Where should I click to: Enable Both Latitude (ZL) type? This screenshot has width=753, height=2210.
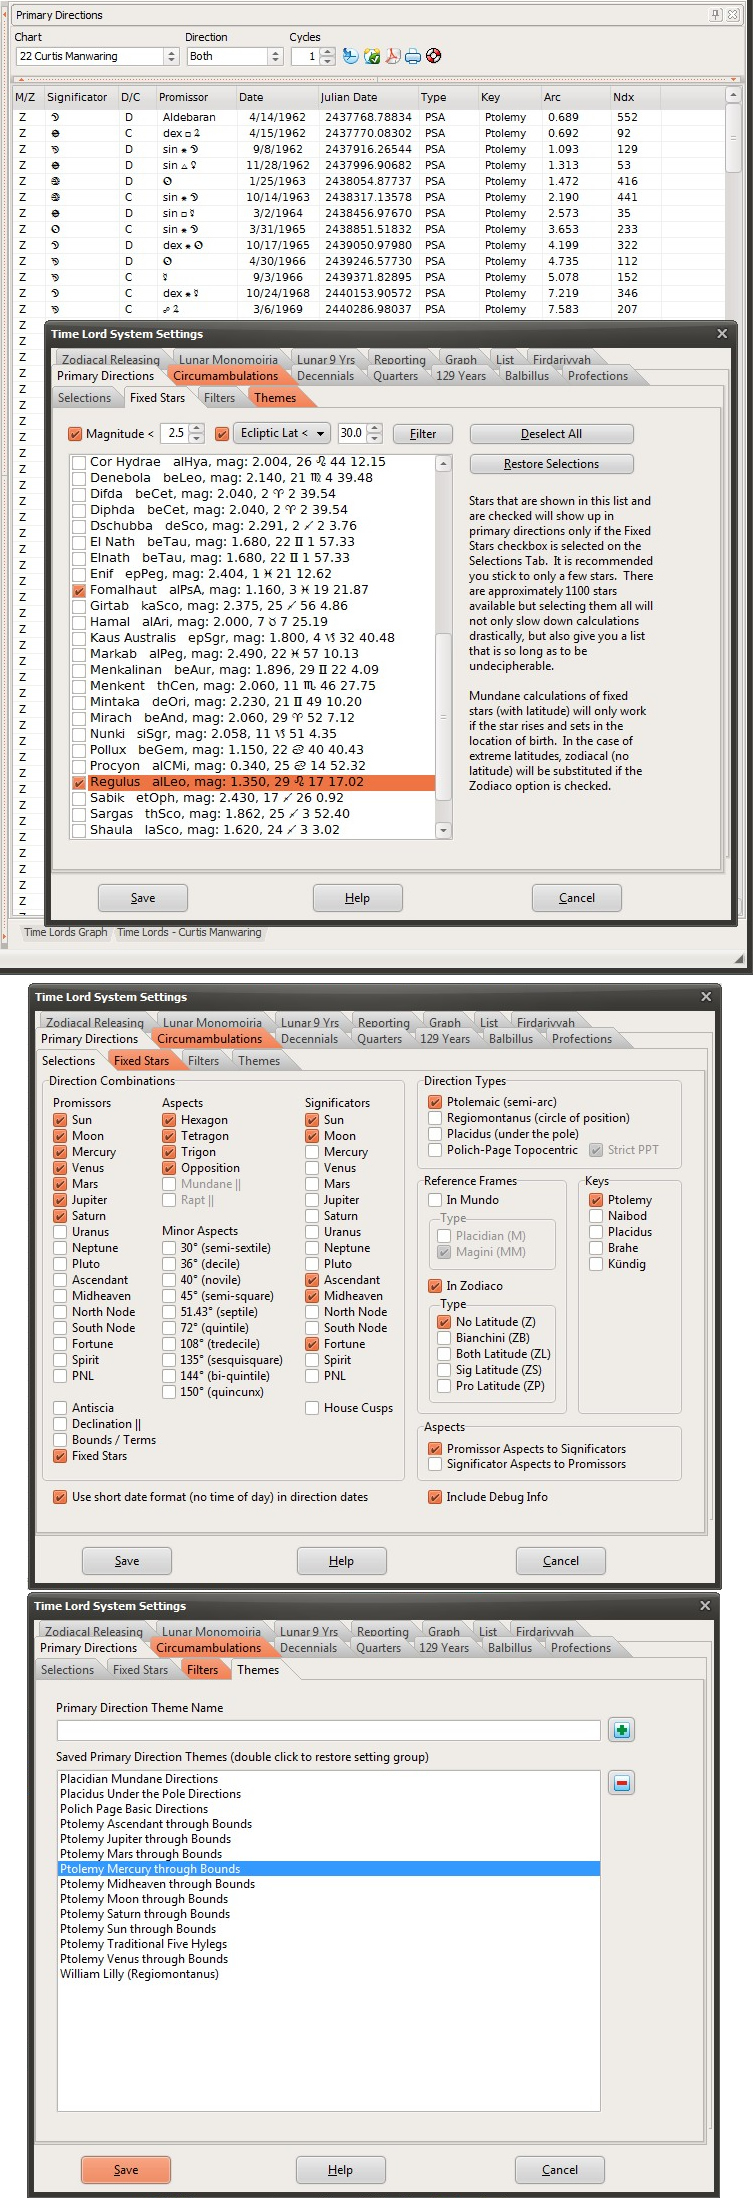(444, 1354)
